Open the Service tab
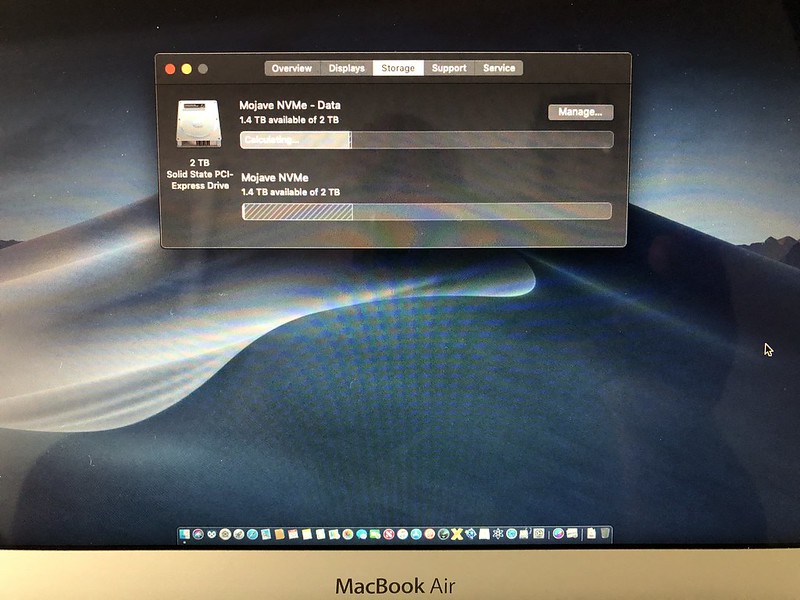The width and height of the screenshot is (800, 600). point(499,68)
